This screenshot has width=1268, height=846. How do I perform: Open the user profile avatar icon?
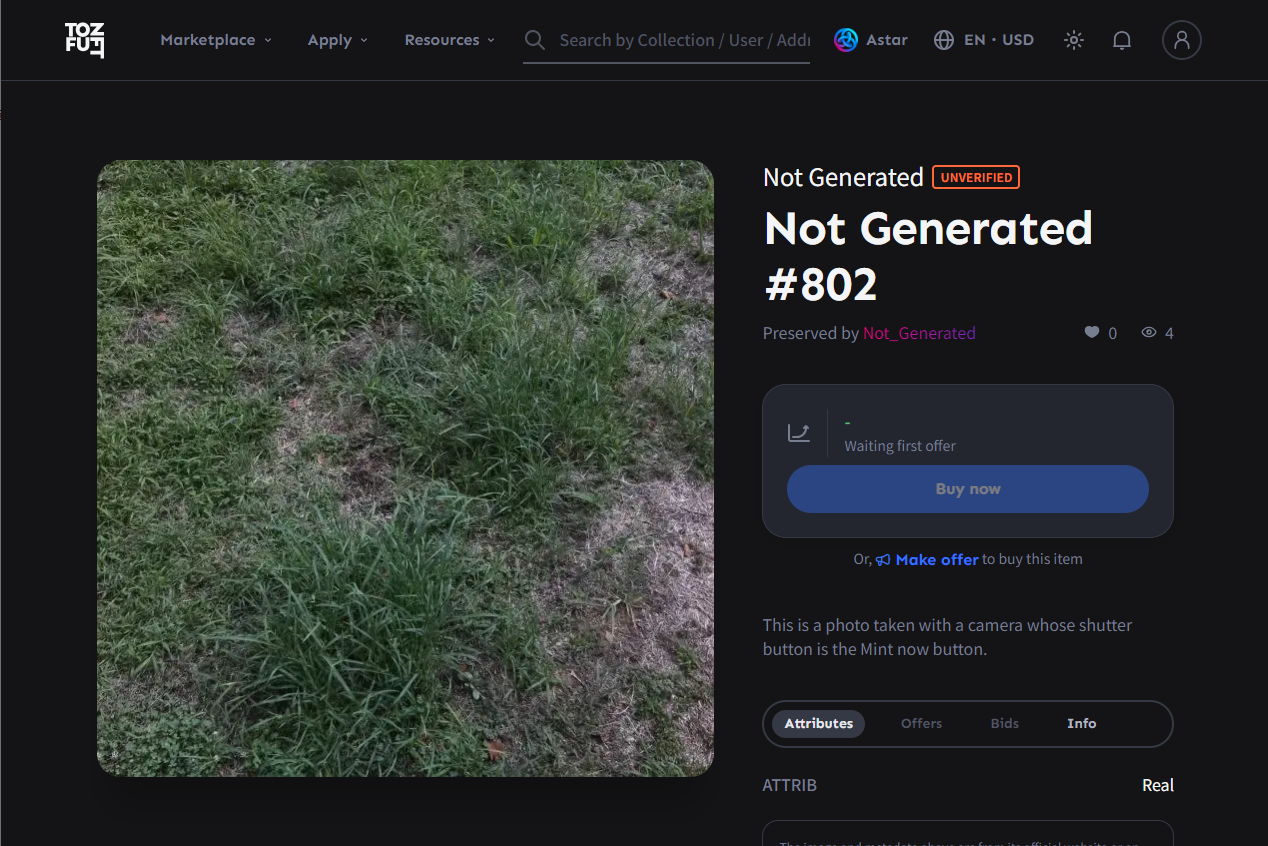[1181, 40]
